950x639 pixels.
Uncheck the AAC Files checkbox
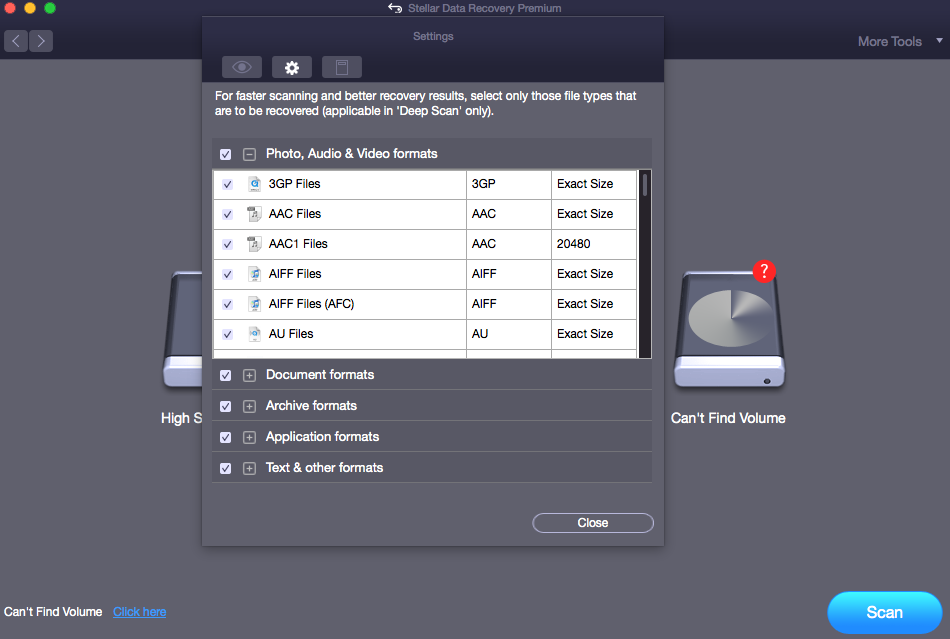[x=227, y=214]
